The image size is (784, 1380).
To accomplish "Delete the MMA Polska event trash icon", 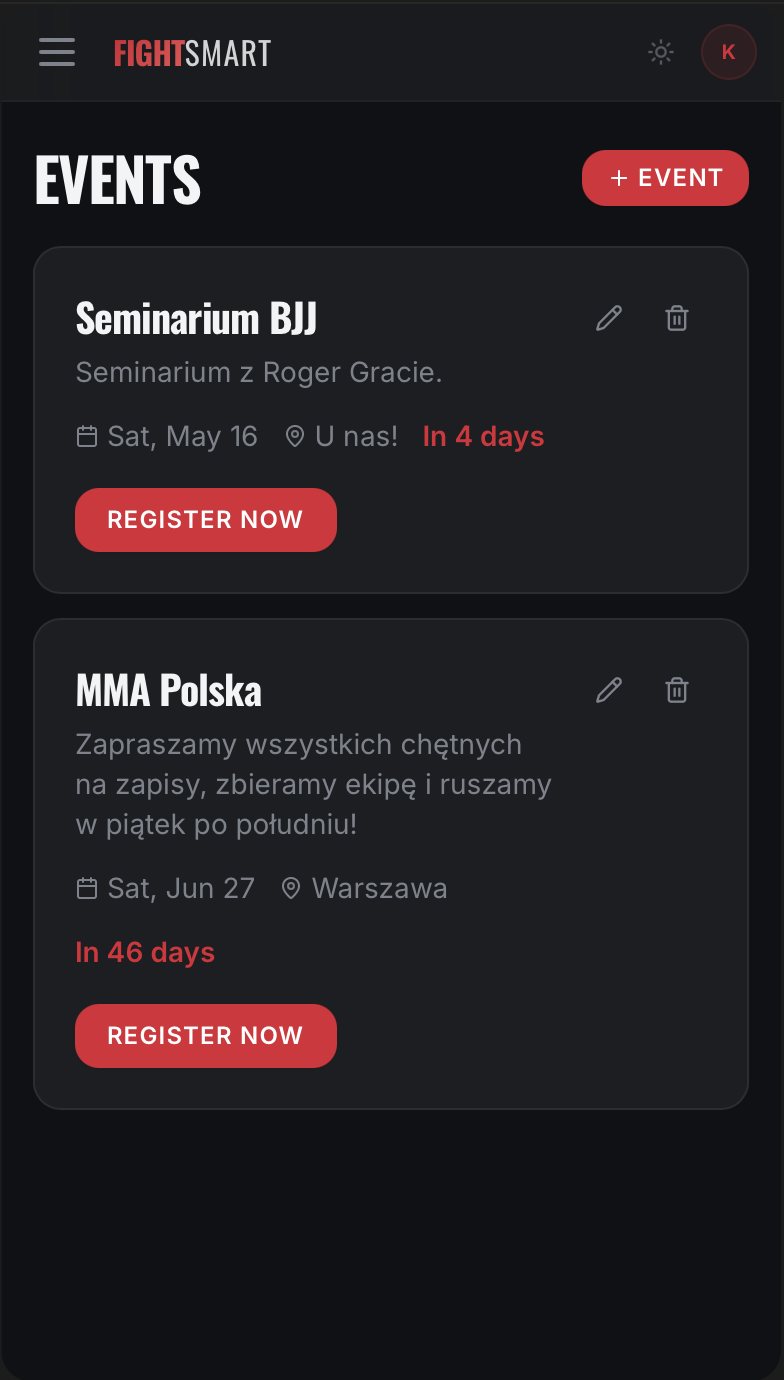I will (x=677, y=690).
